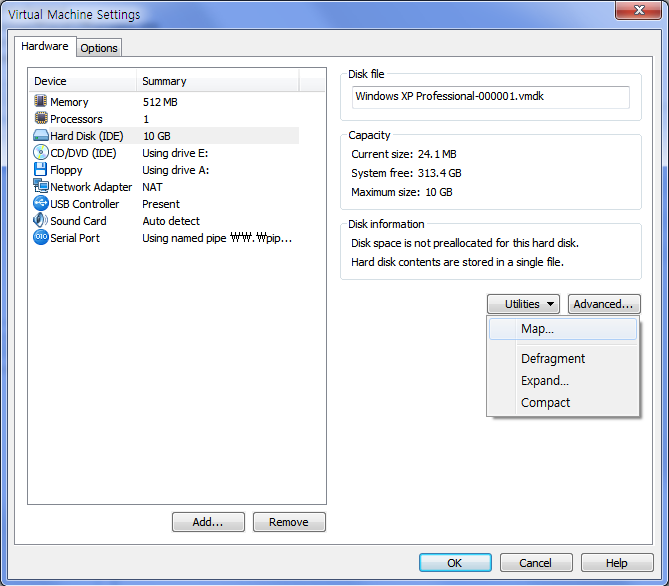Click the Disk file path field
Viewport: 669px width, 586px height.
pos(491,97)
